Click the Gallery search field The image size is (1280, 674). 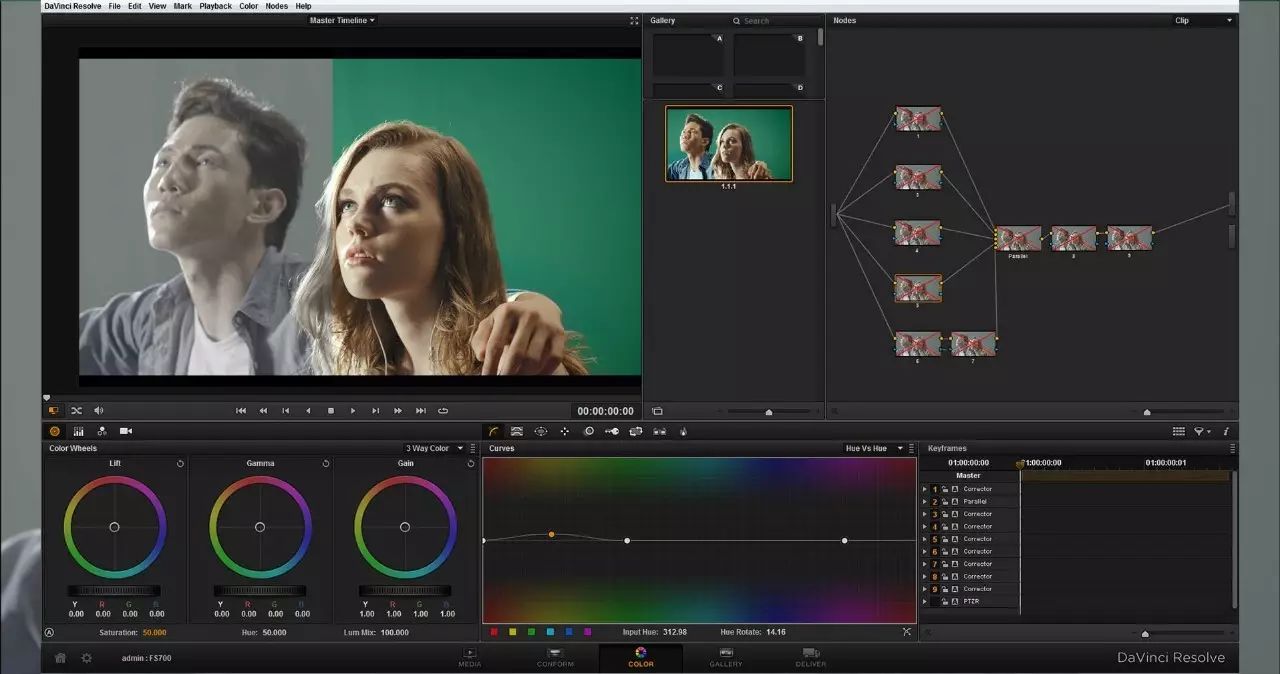pos(775,20)
